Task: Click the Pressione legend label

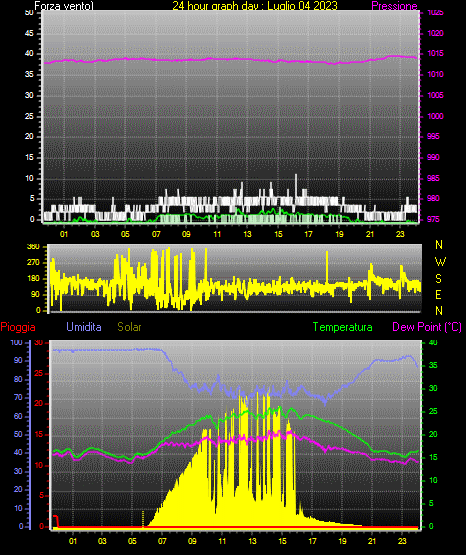Action: [x=394, y=5]
